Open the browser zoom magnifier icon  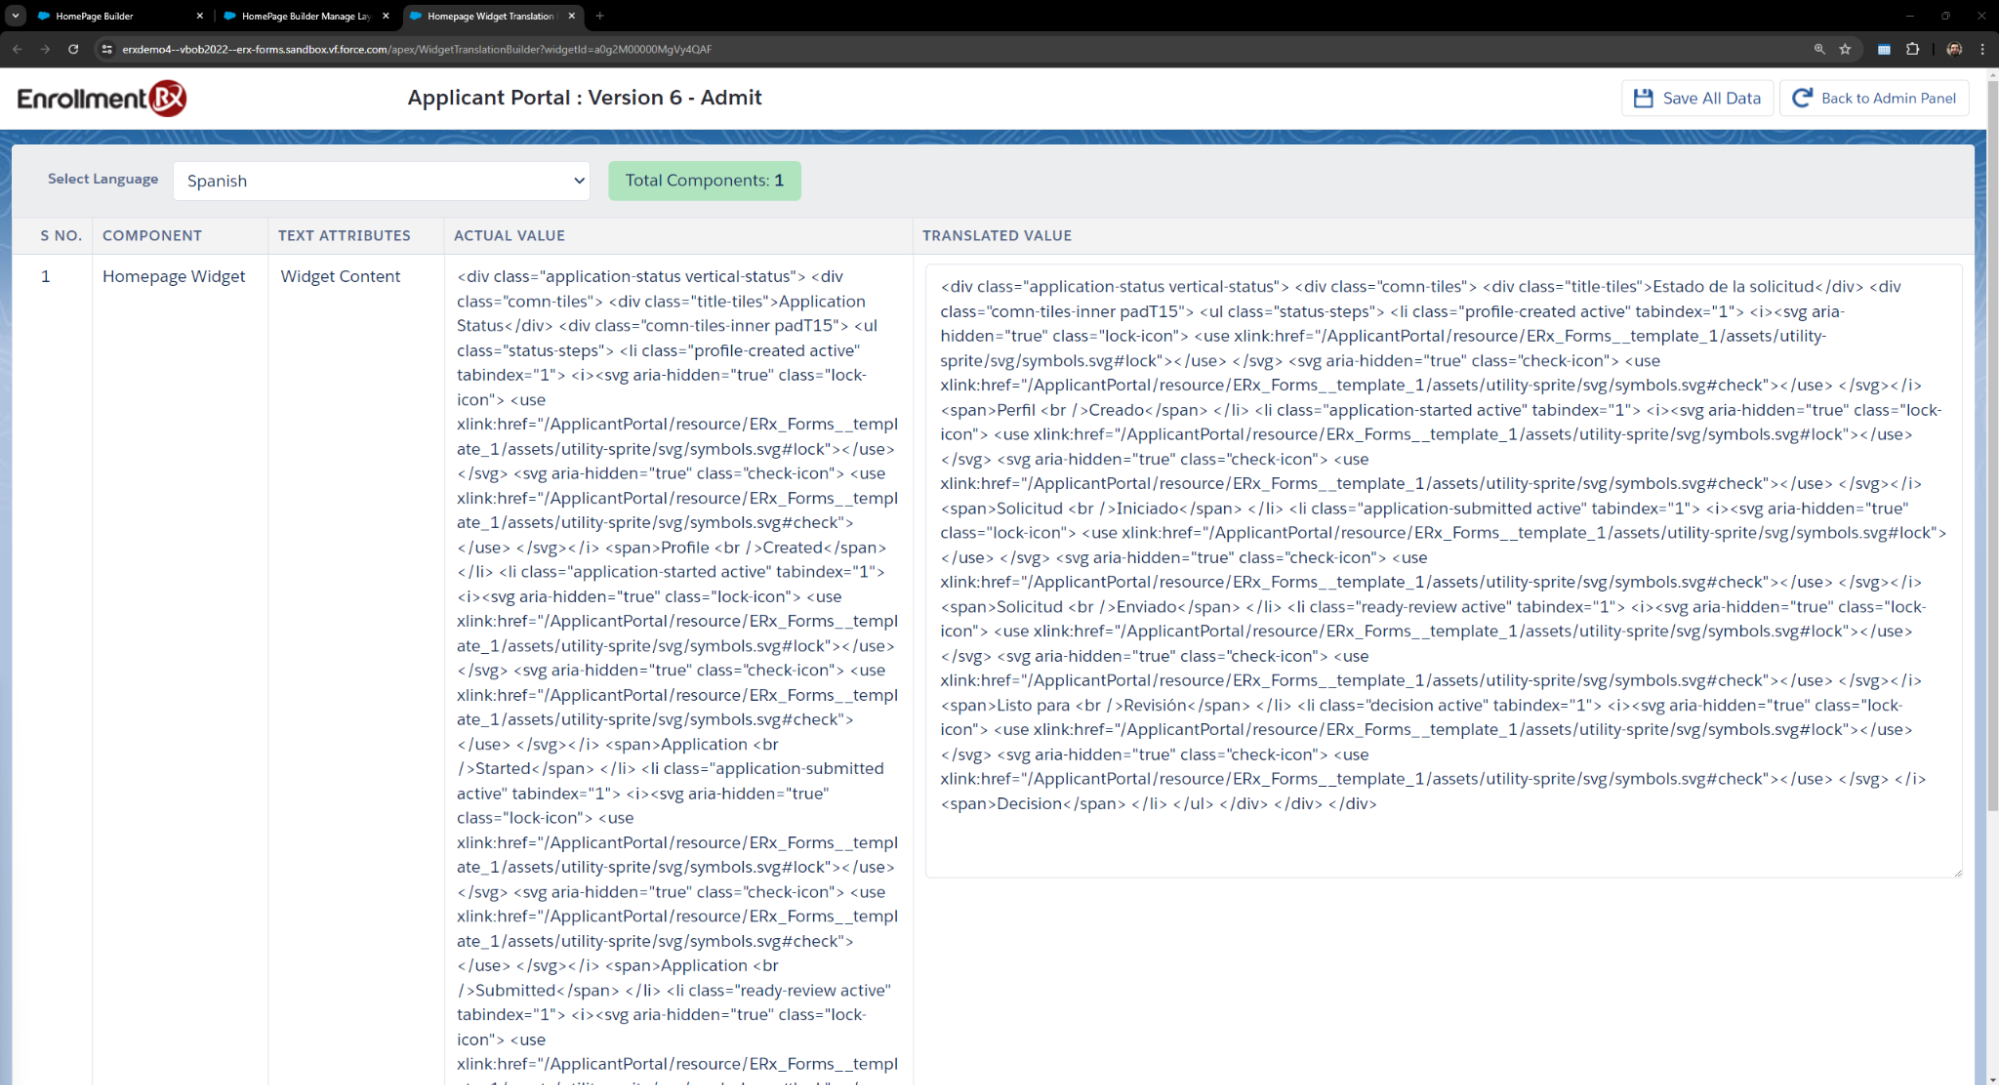(1819, 49)
